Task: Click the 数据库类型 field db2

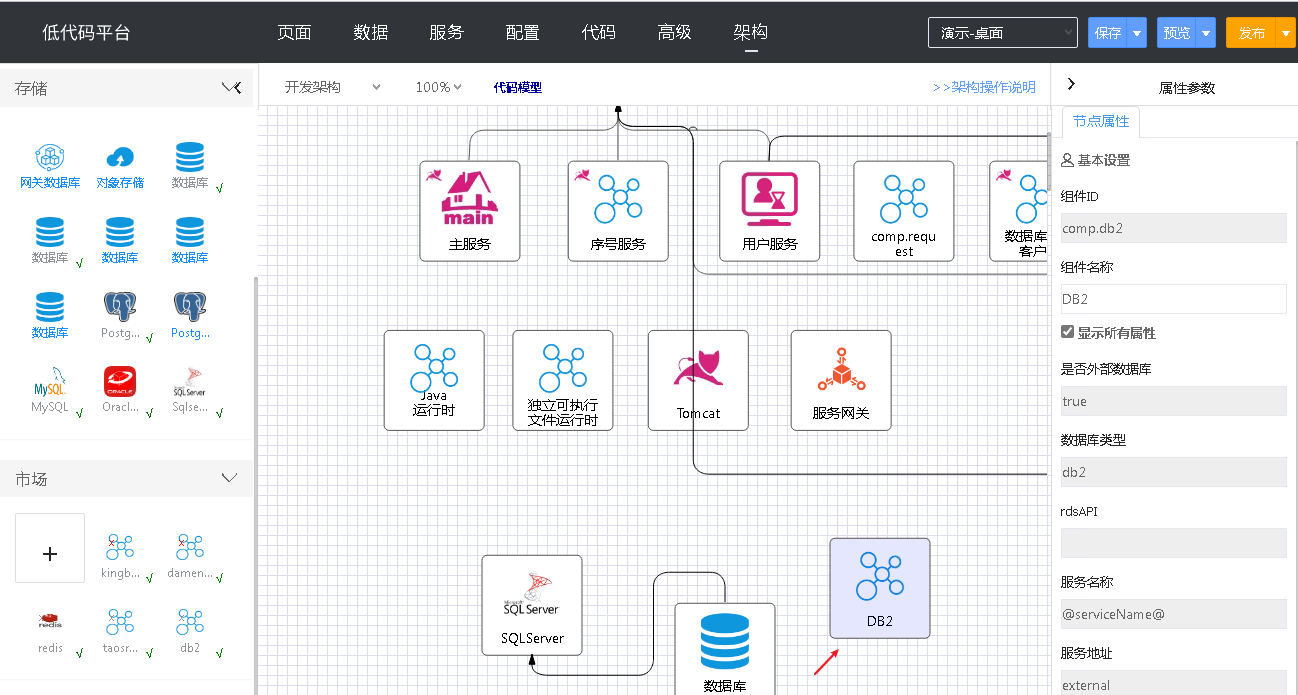Action: point(1174,472)
